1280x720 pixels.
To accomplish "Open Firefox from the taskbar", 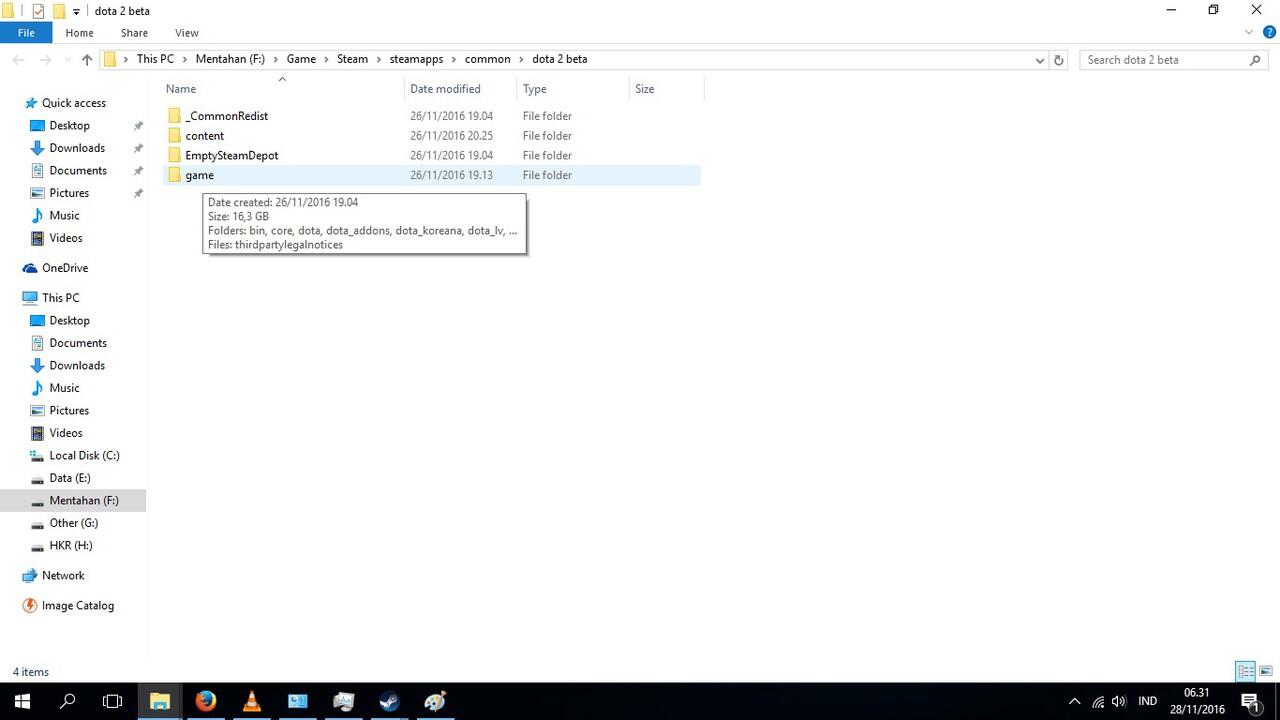I will pos(205,701).
